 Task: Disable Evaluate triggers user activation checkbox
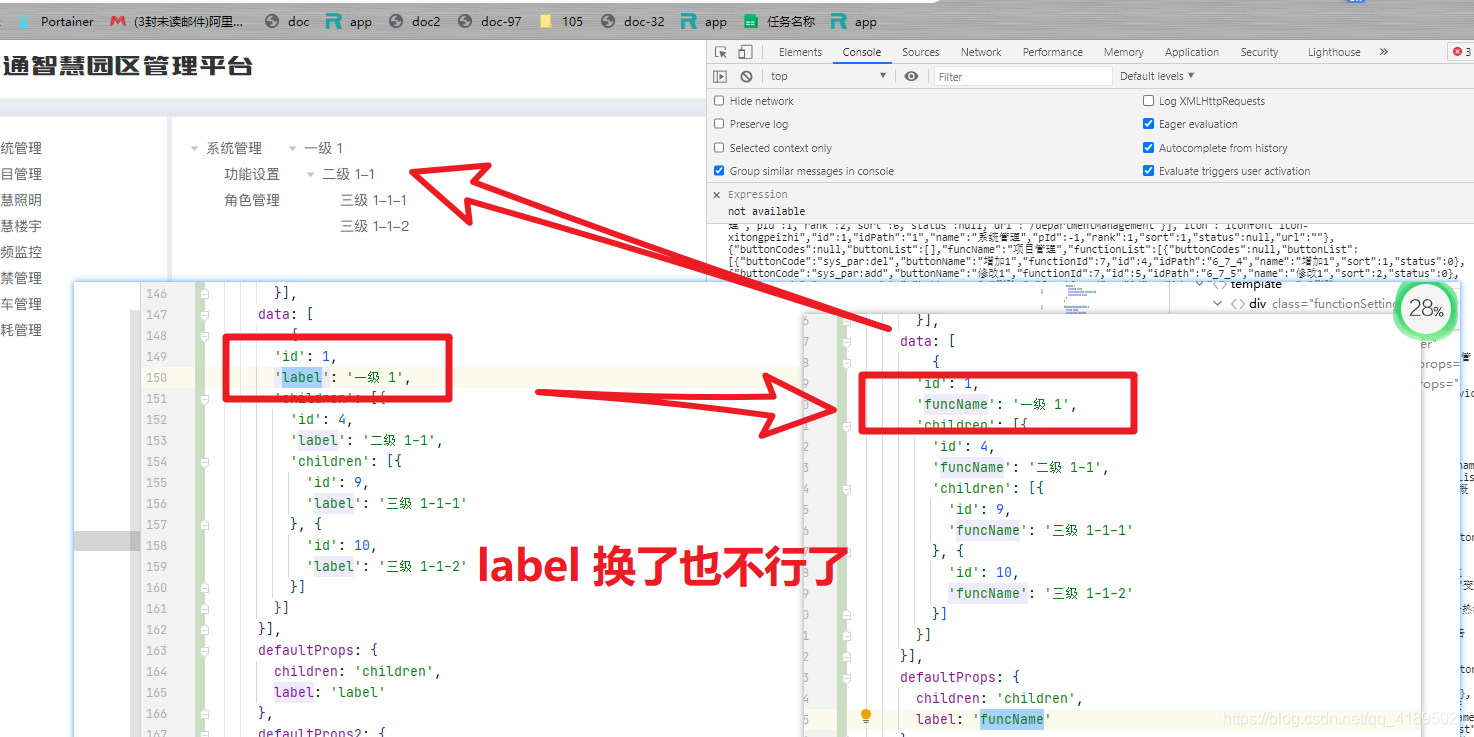pyautogui.click(x=1148, y=171)
